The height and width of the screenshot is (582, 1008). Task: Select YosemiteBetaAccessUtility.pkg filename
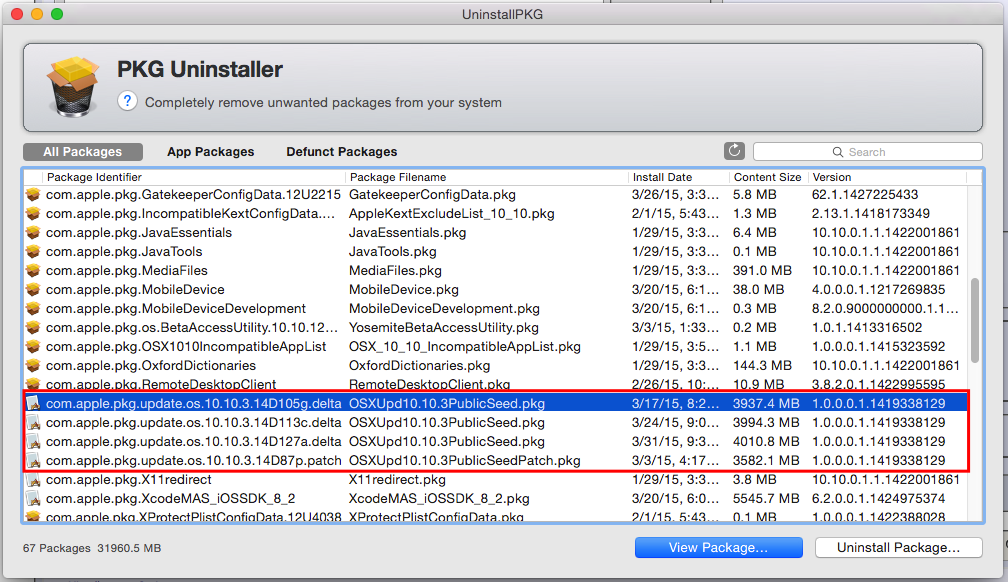pos(444,327)
